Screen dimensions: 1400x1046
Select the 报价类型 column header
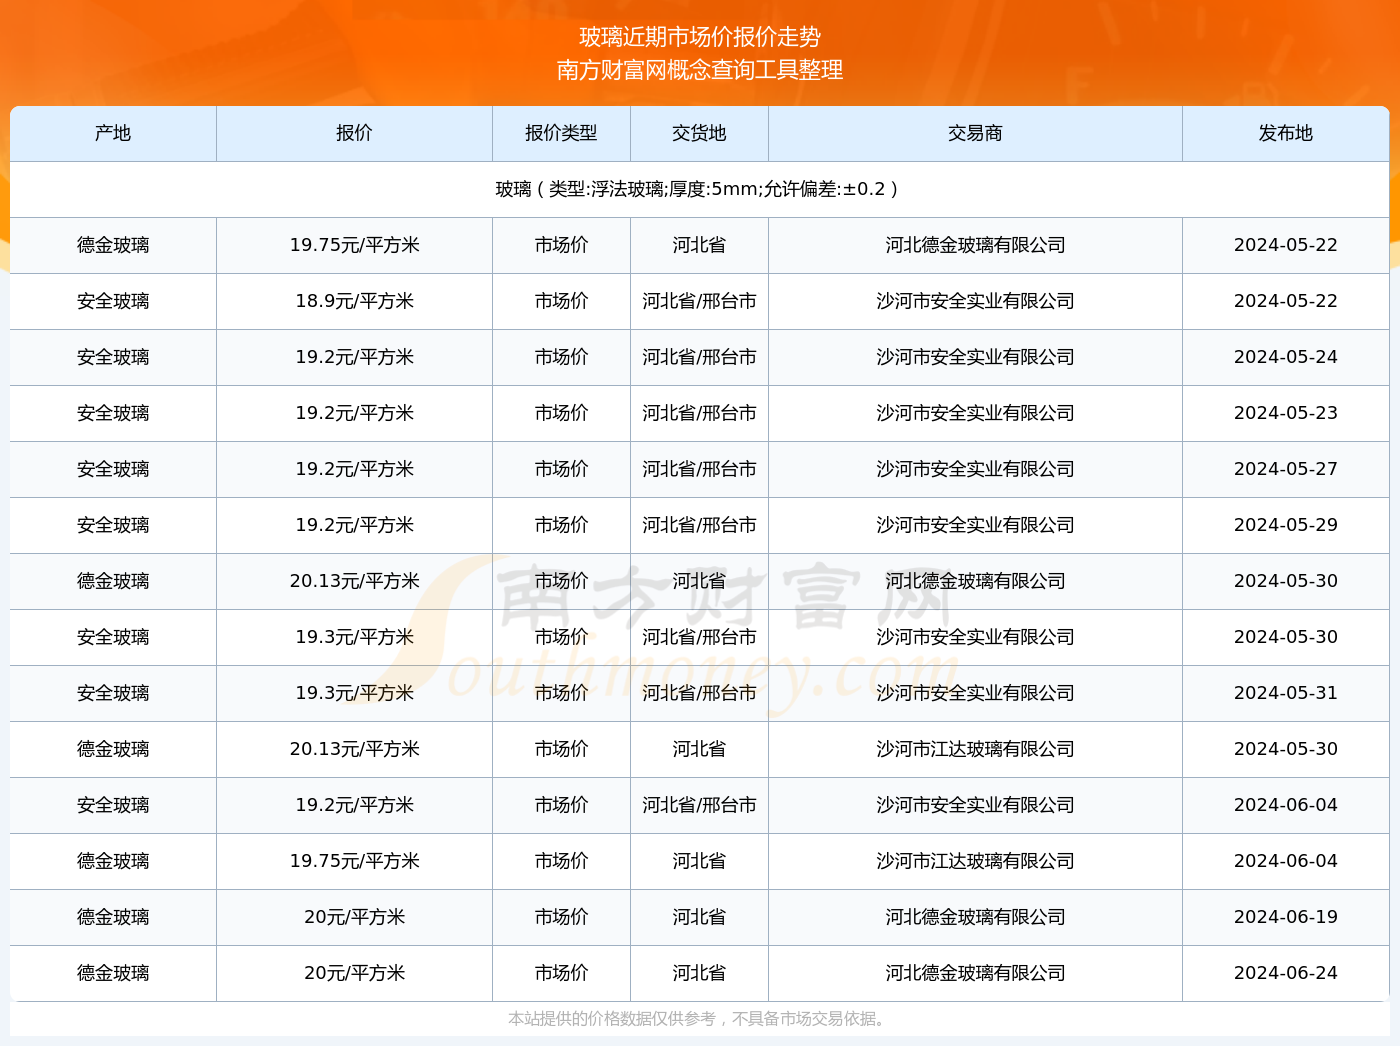(x=561, y=133)
